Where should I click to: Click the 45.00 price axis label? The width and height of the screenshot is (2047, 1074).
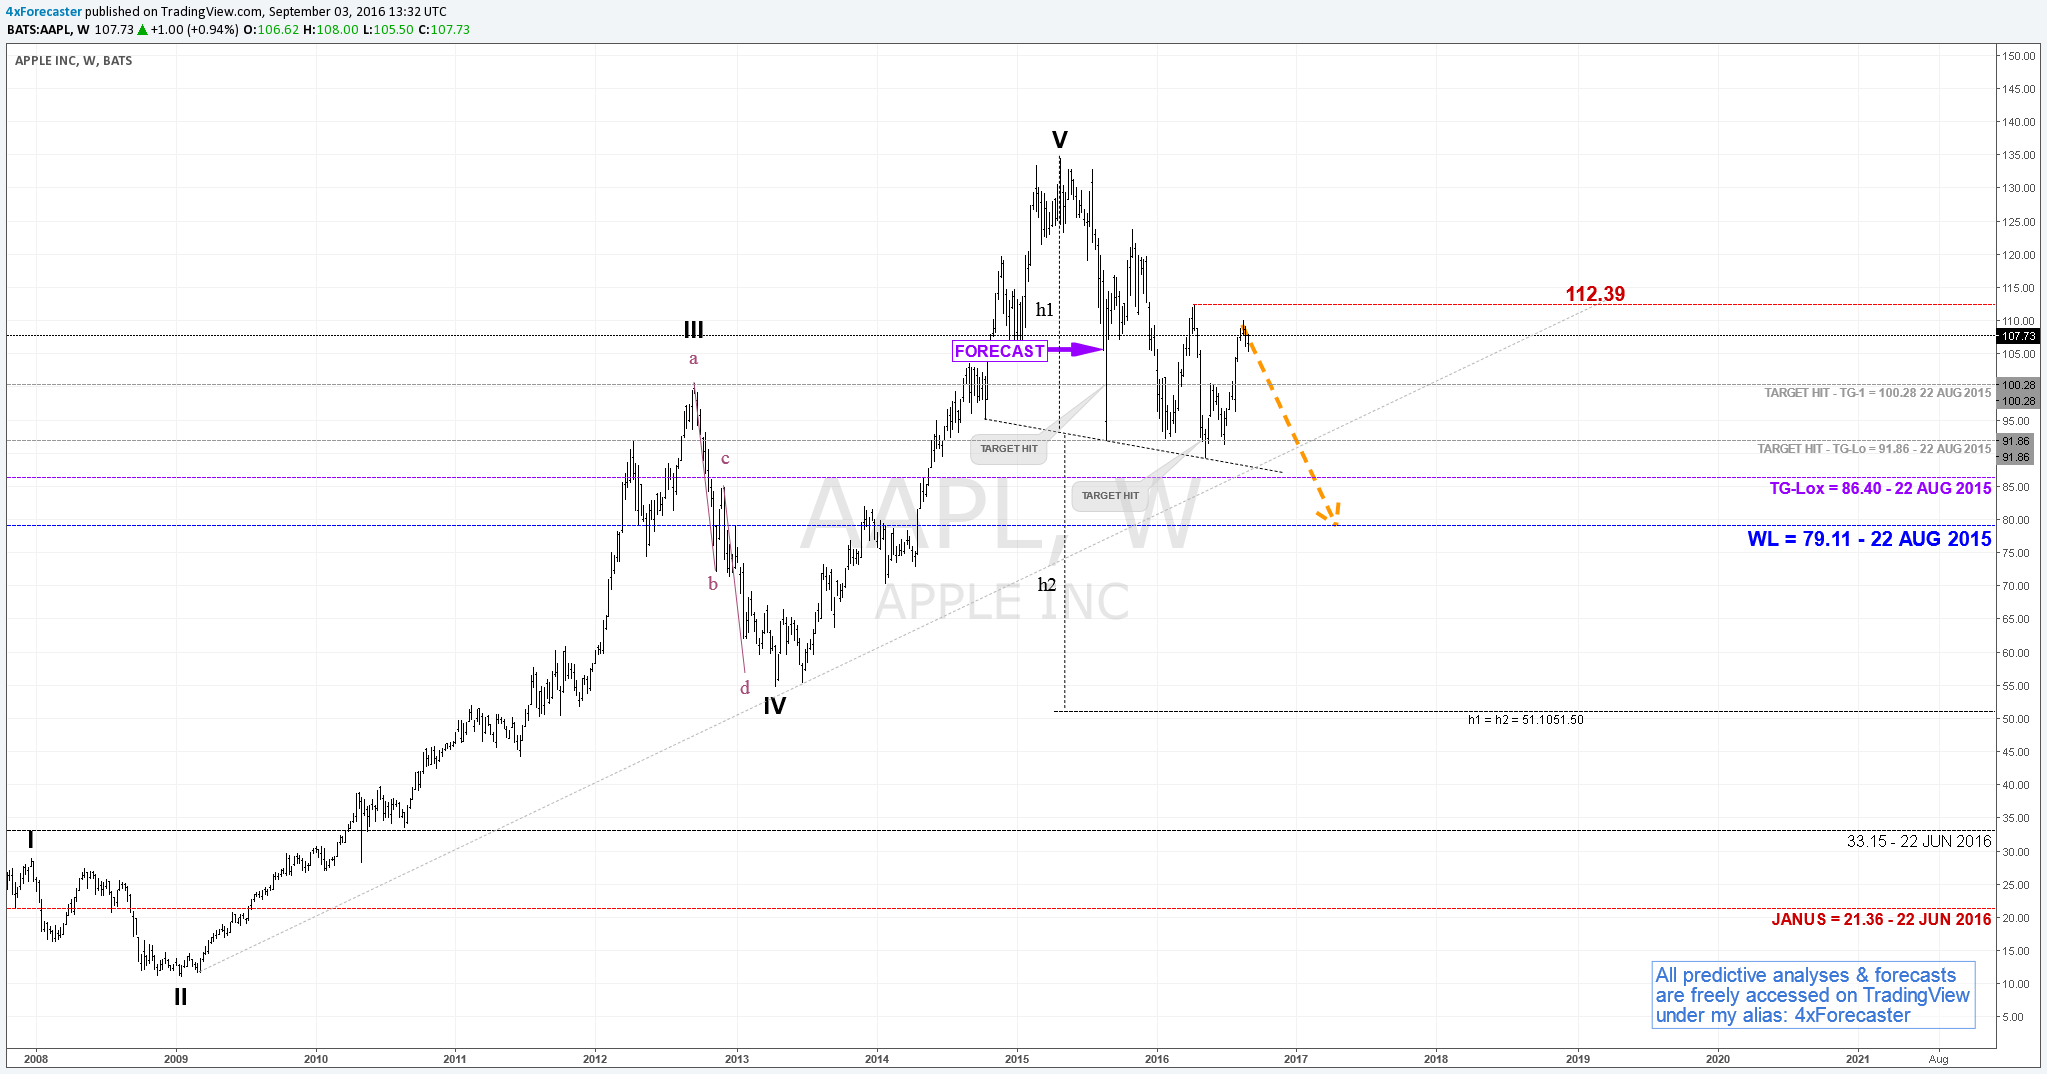click(2016, 752)
